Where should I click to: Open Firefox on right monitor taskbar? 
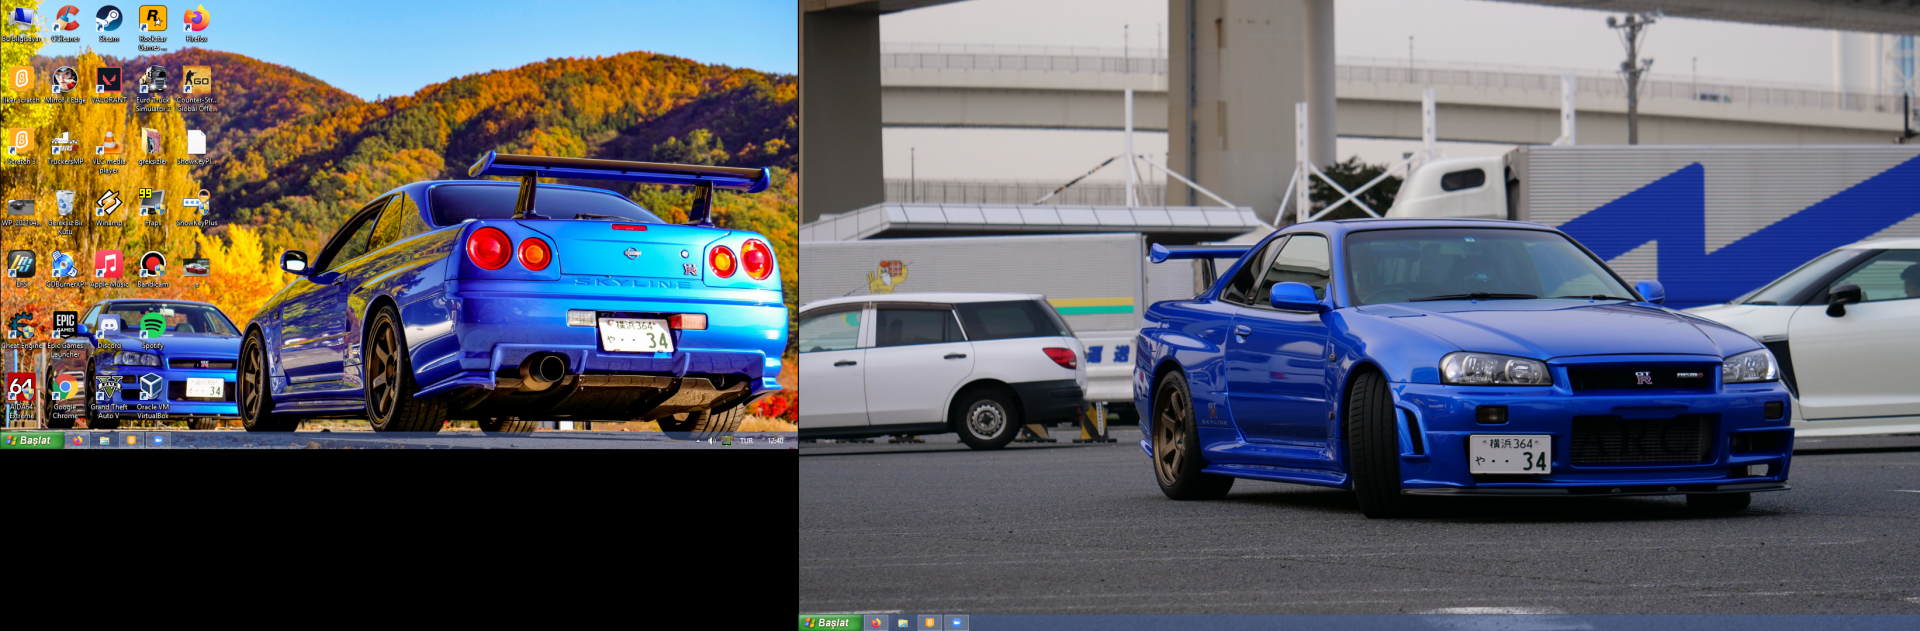pos(876,622)
